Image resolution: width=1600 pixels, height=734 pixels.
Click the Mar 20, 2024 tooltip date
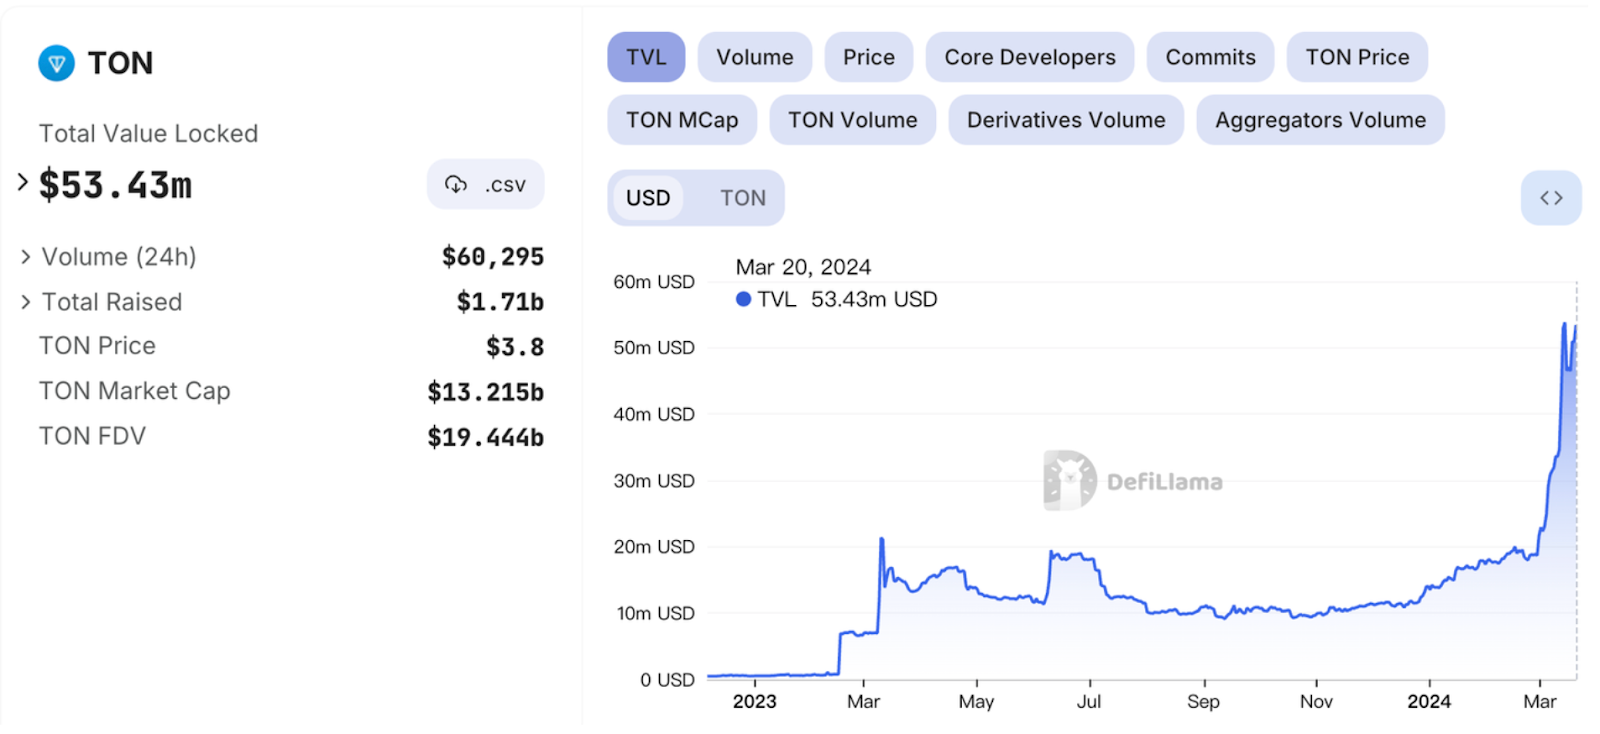click(803, 267)
